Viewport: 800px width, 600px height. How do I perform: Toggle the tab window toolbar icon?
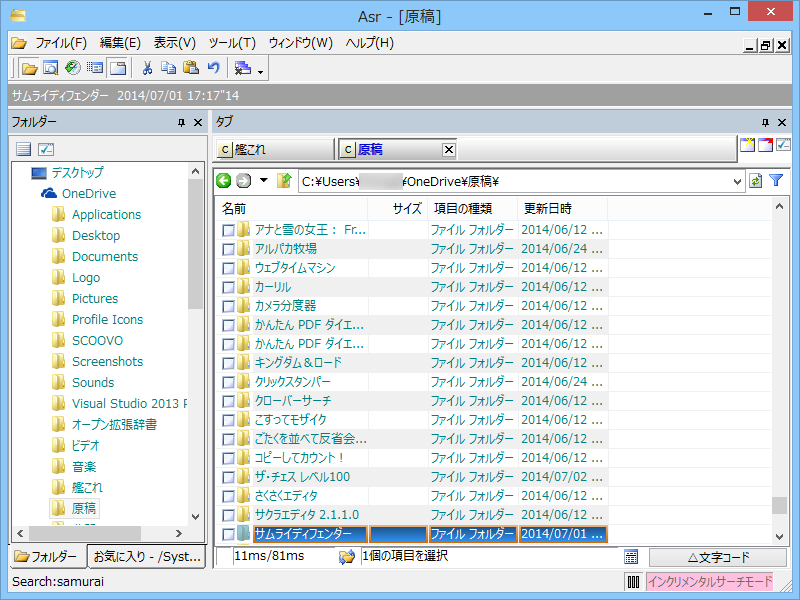click(118, 68)
